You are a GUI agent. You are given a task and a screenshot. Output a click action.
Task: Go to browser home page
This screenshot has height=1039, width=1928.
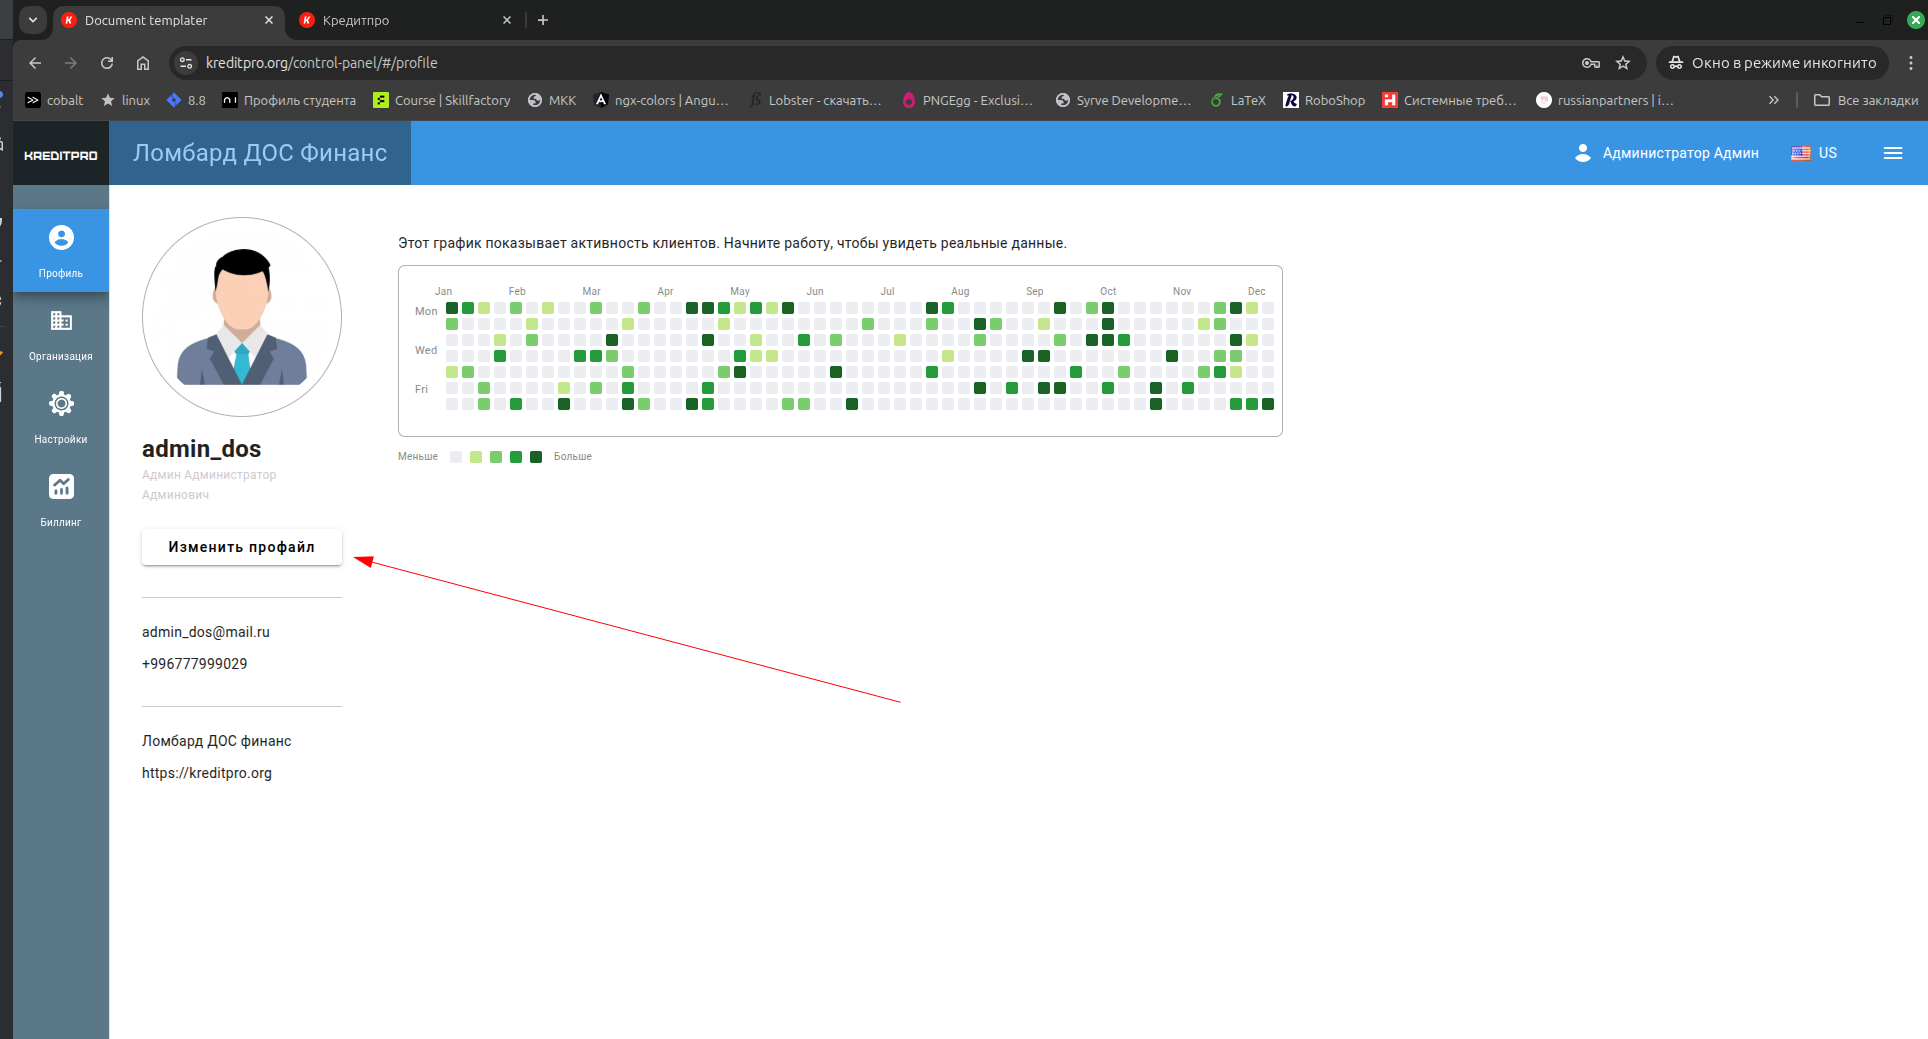tap(143, 63)
